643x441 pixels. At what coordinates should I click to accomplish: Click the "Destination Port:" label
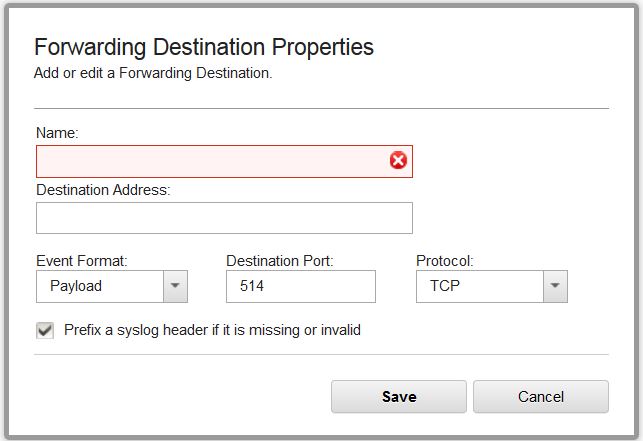[x=280, y=261]
